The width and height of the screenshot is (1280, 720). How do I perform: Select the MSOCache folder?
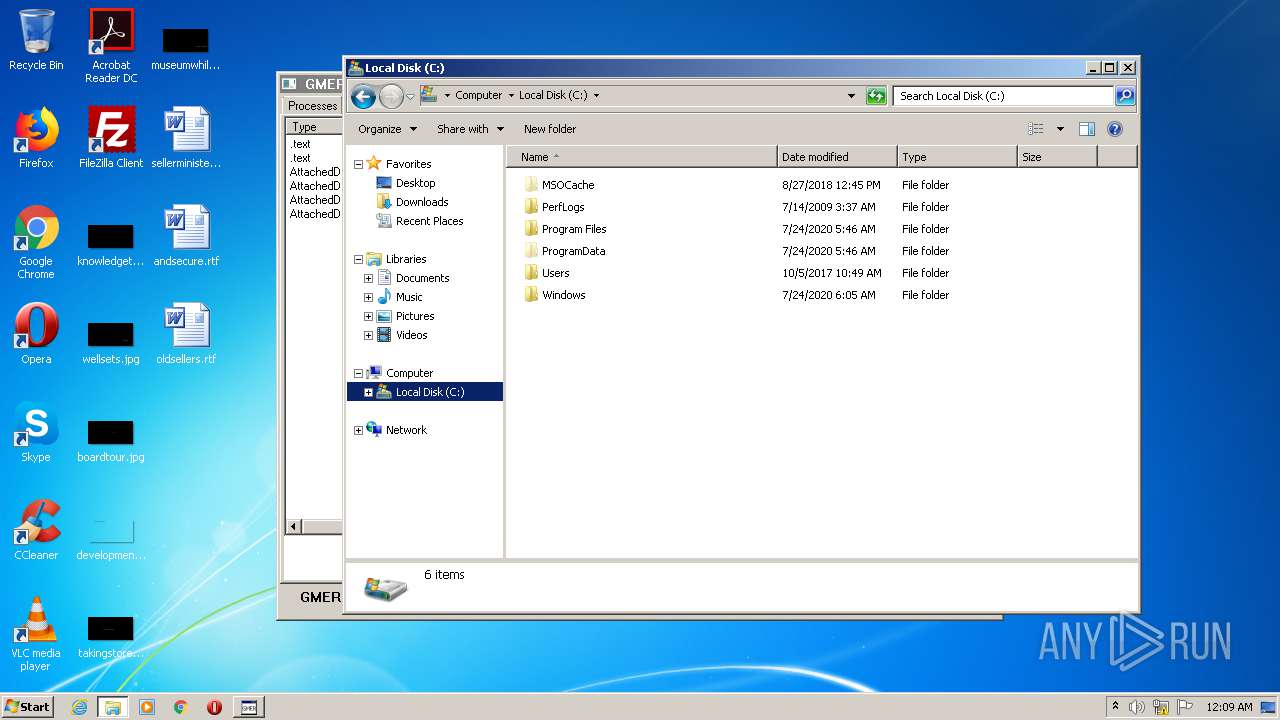[568, 185]
